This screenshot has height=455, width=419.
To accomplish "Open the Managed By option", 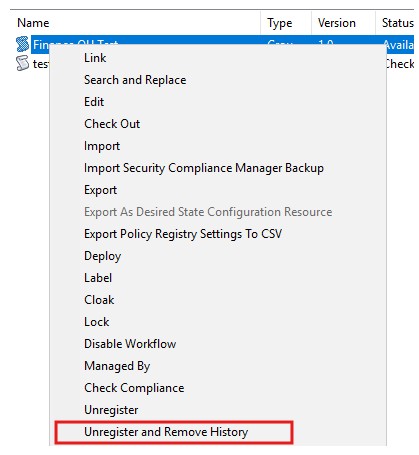I will pos(117,366).
